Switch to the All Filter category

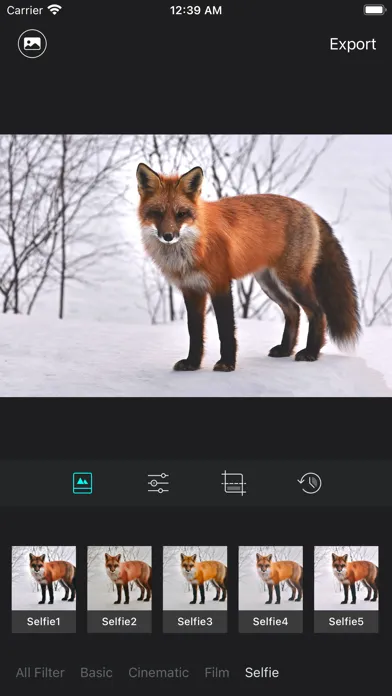40,672
